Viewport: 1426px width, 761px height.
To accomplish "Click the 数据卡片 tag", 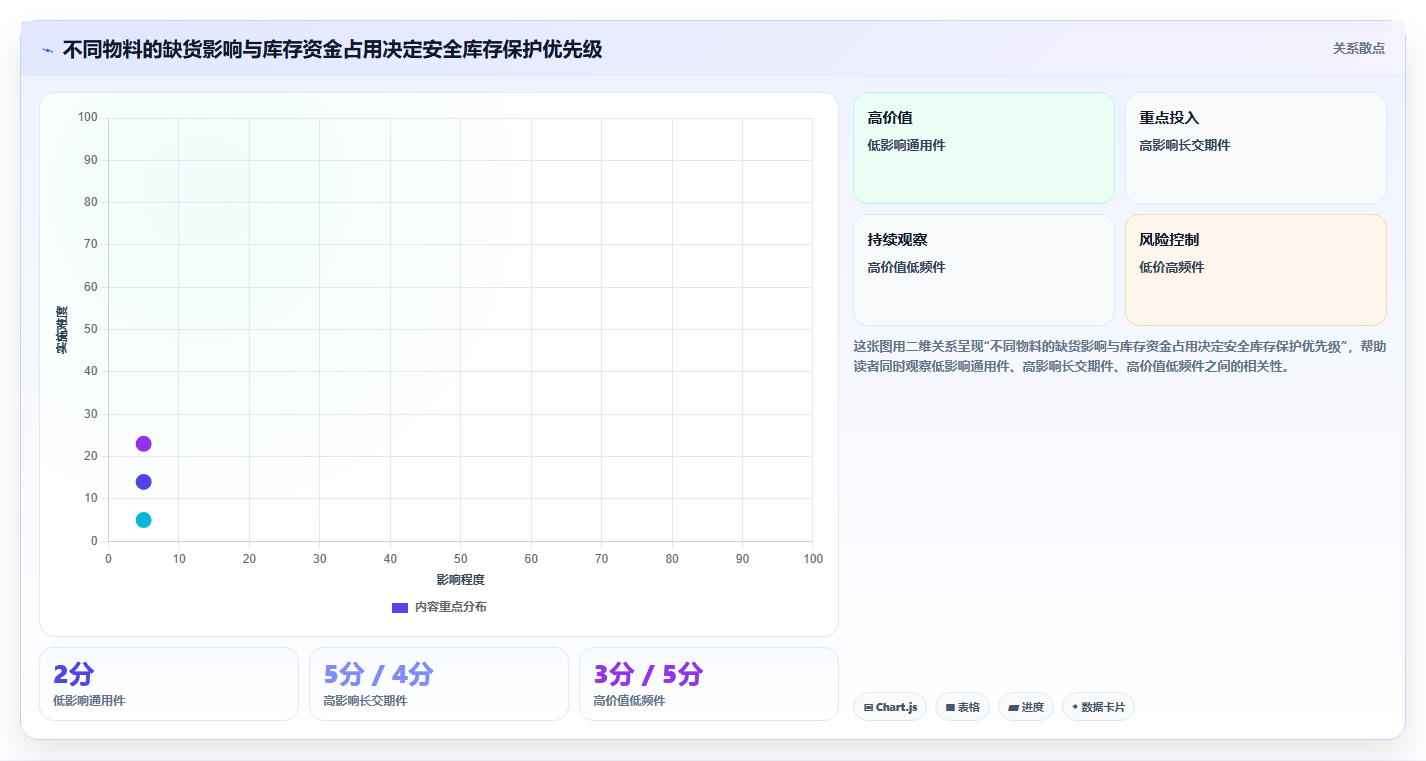I will click(x=1098, y=707).
